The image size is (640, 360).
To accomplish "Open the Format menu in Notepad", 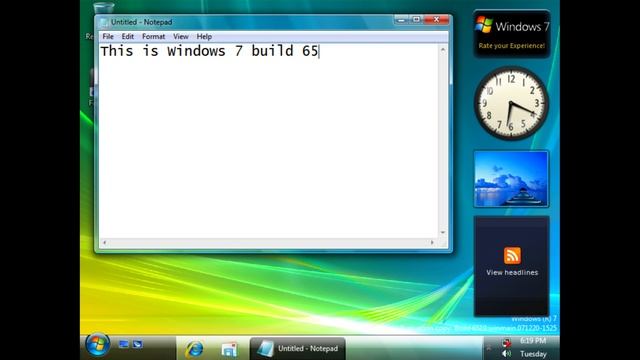I will click(x=153, y=37).
